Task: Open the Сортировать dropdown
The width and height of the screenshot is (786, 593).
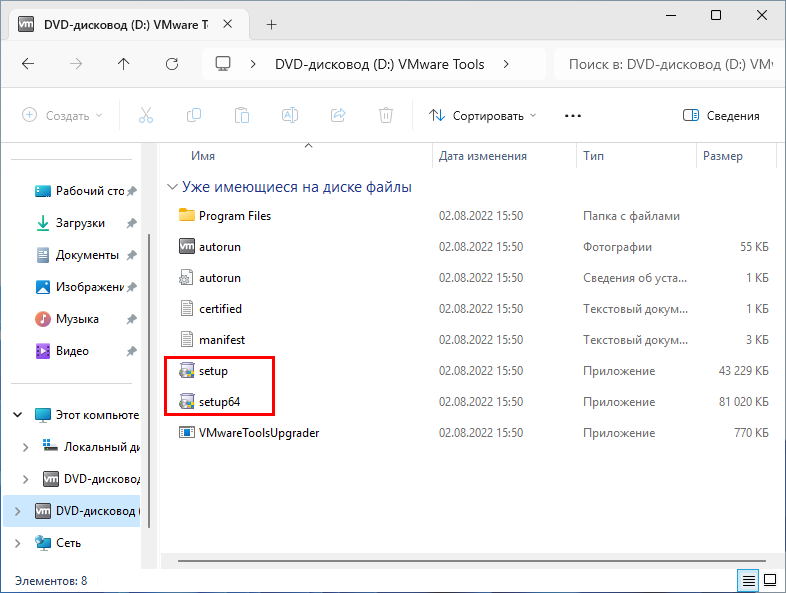Action: click(x=482, y=116)
